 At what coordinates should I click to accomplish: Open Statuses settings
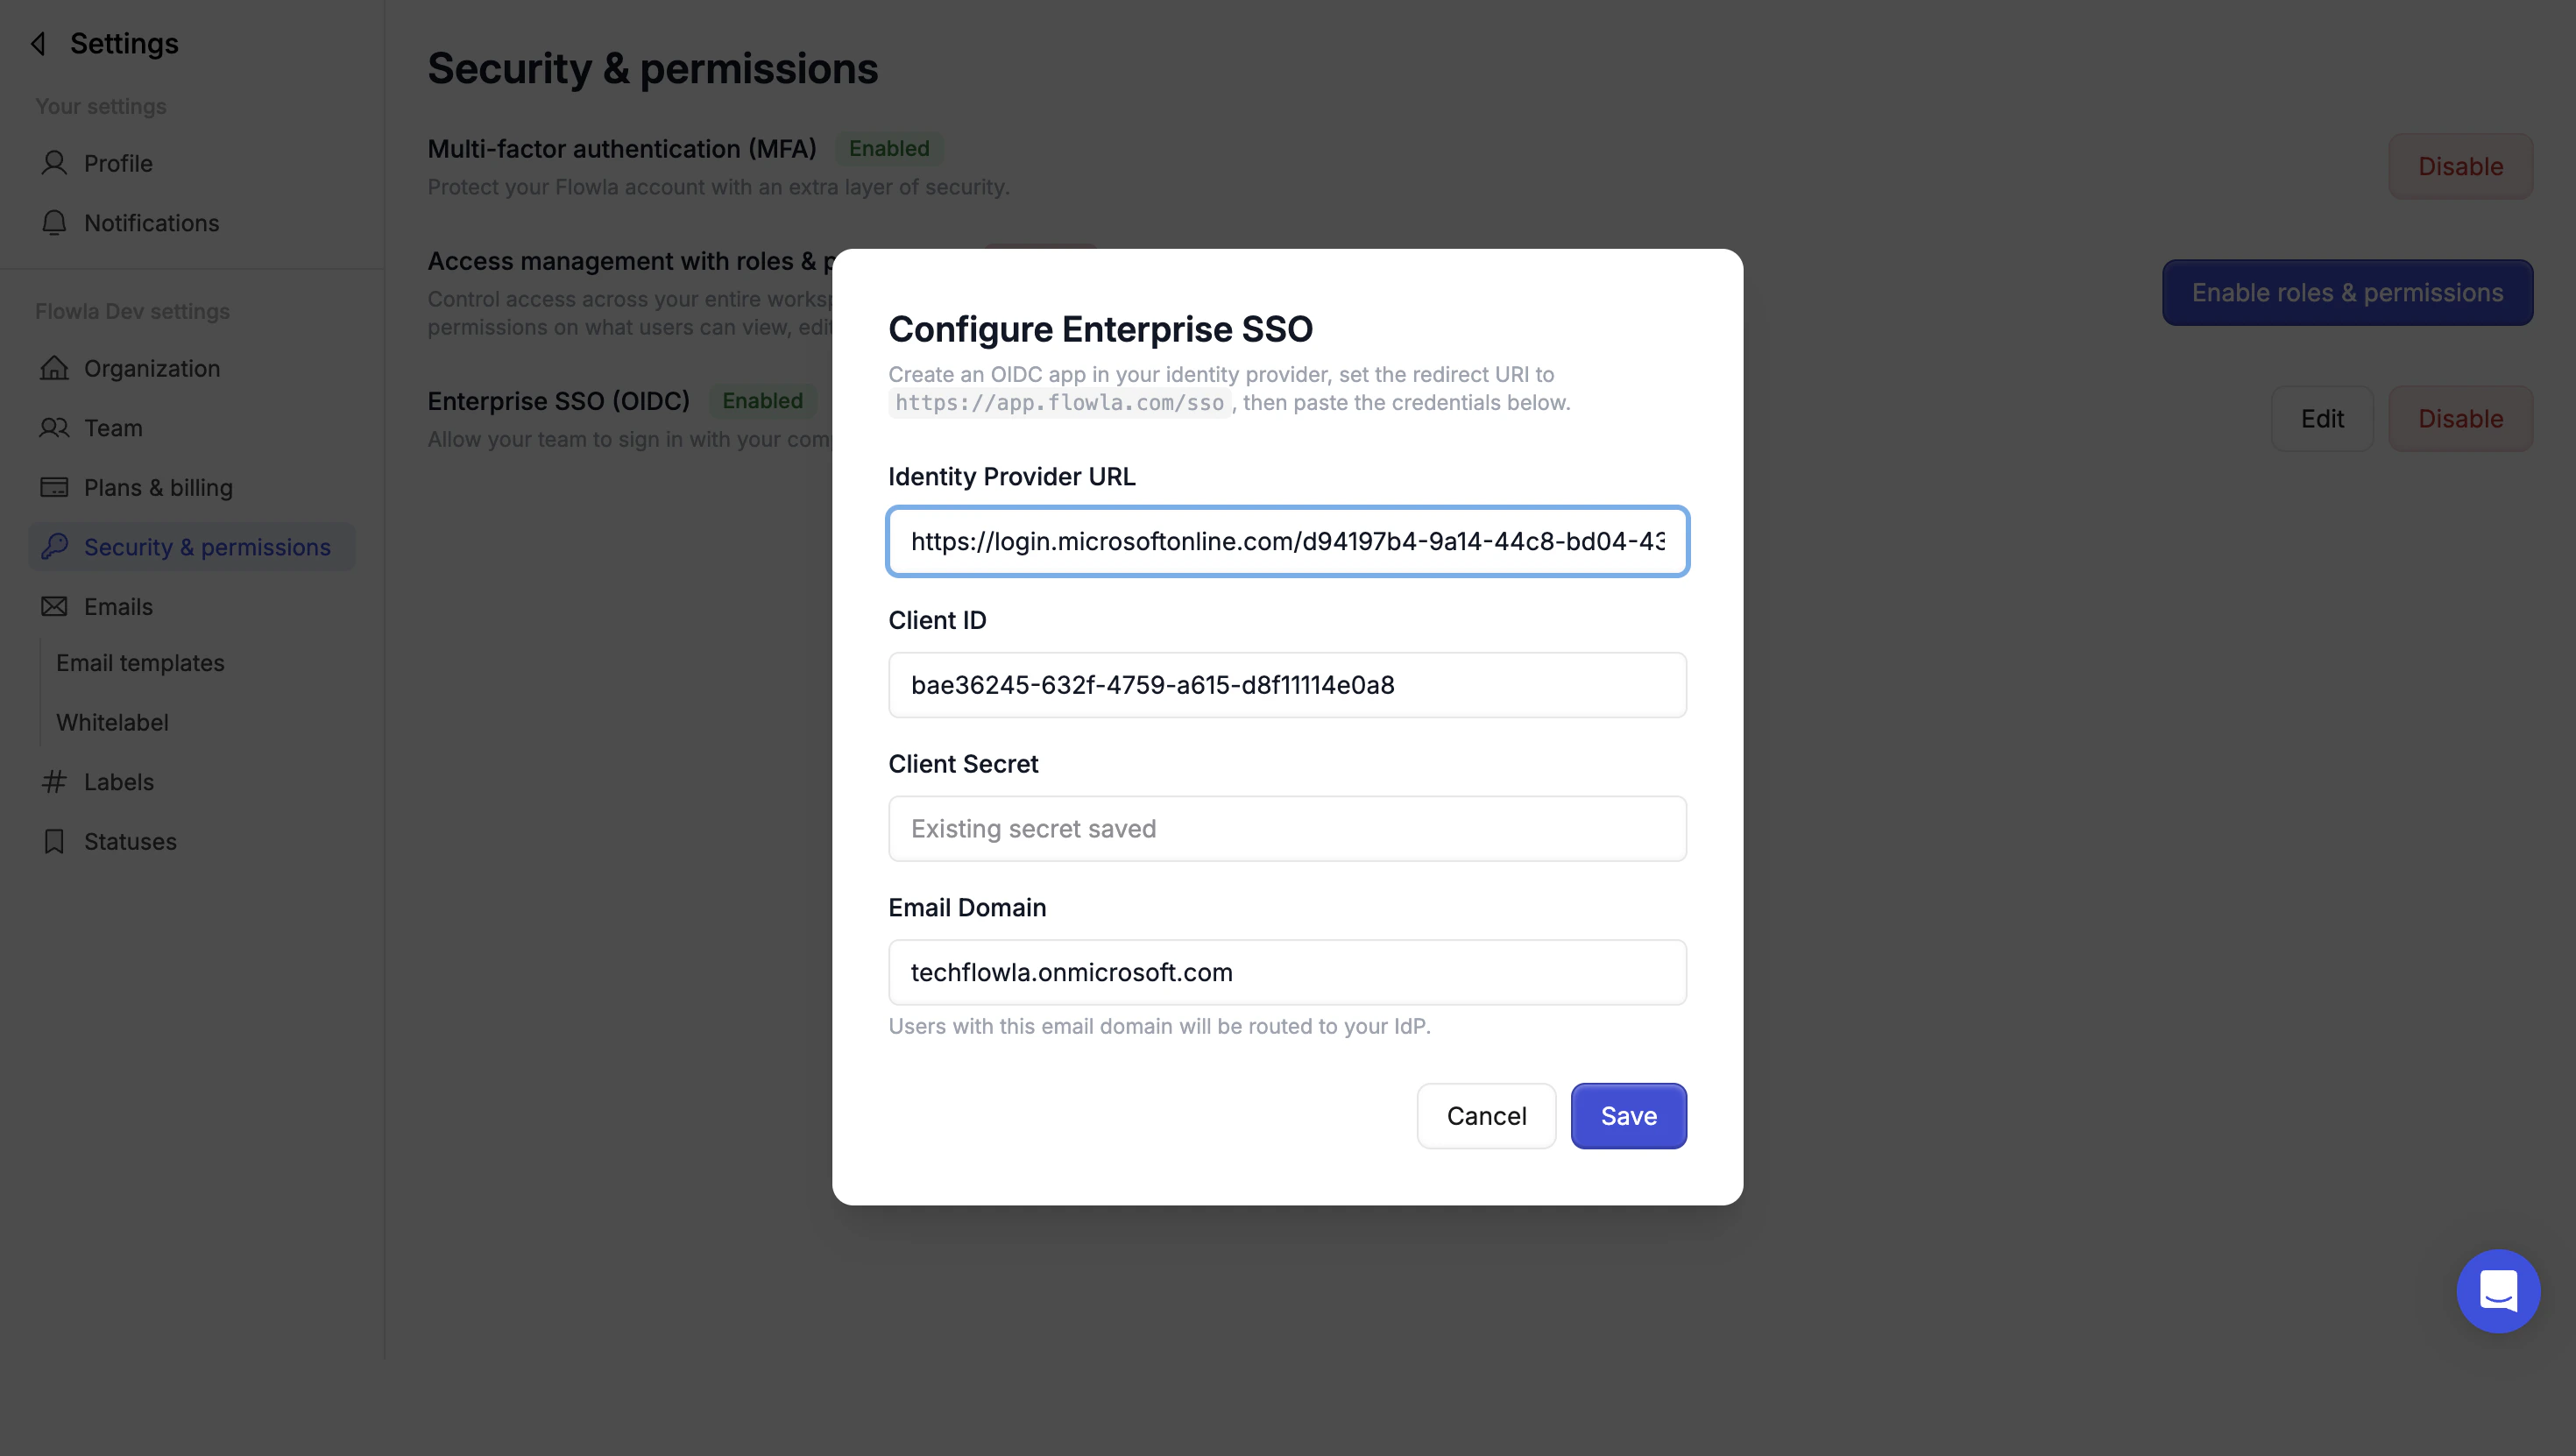click(x=192, y=841)
